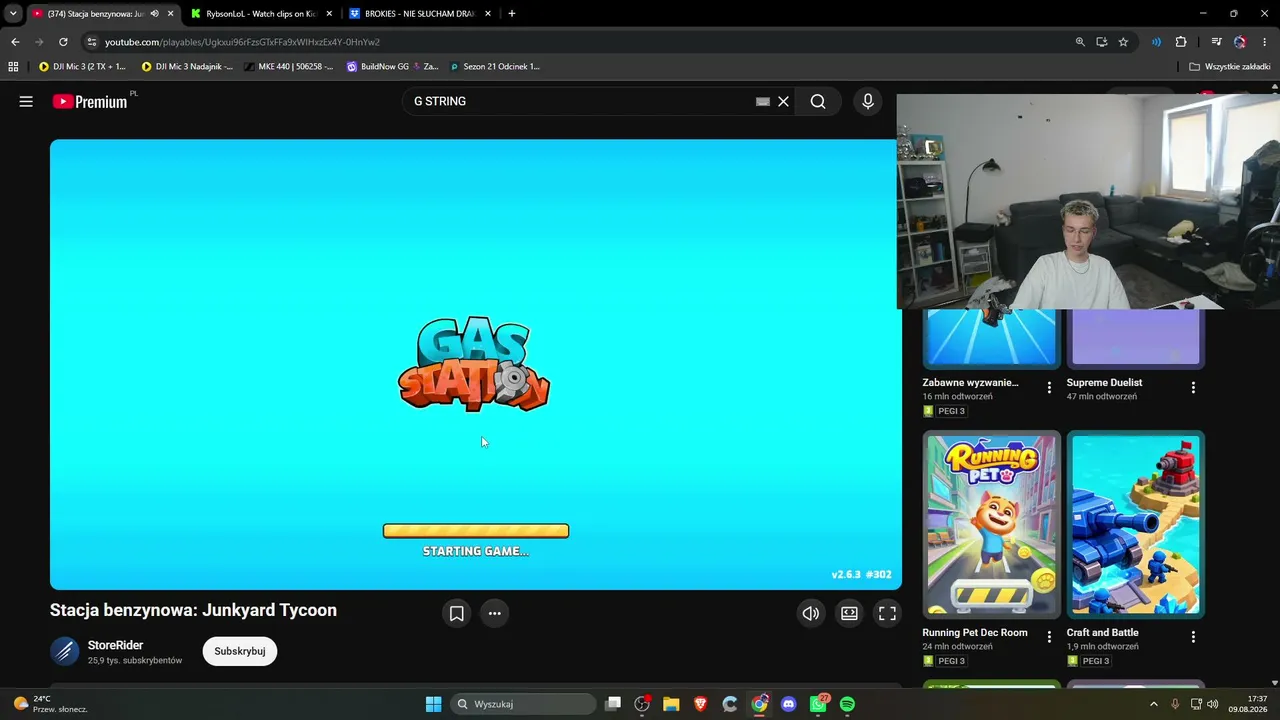Open Sezon 21 Odcinek bookmark

click(x=494, y=67)
